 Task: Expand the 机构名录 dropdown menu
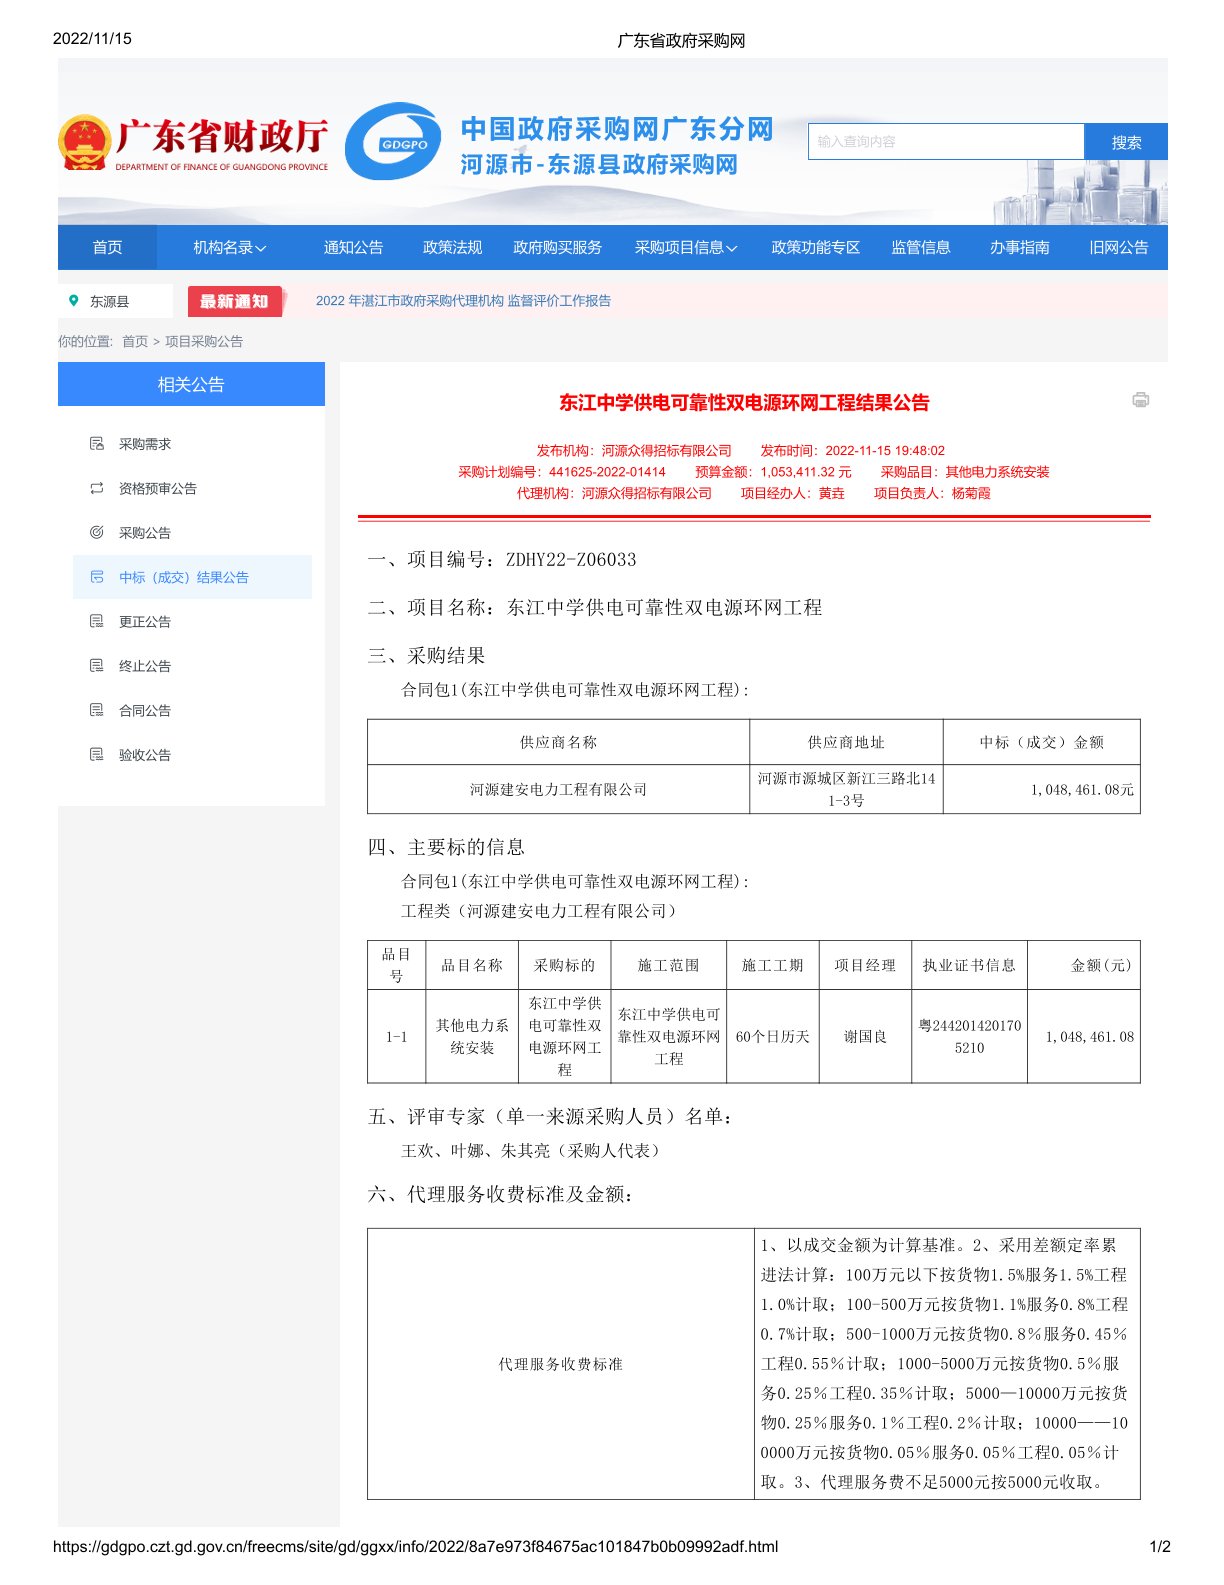[229, 248]
